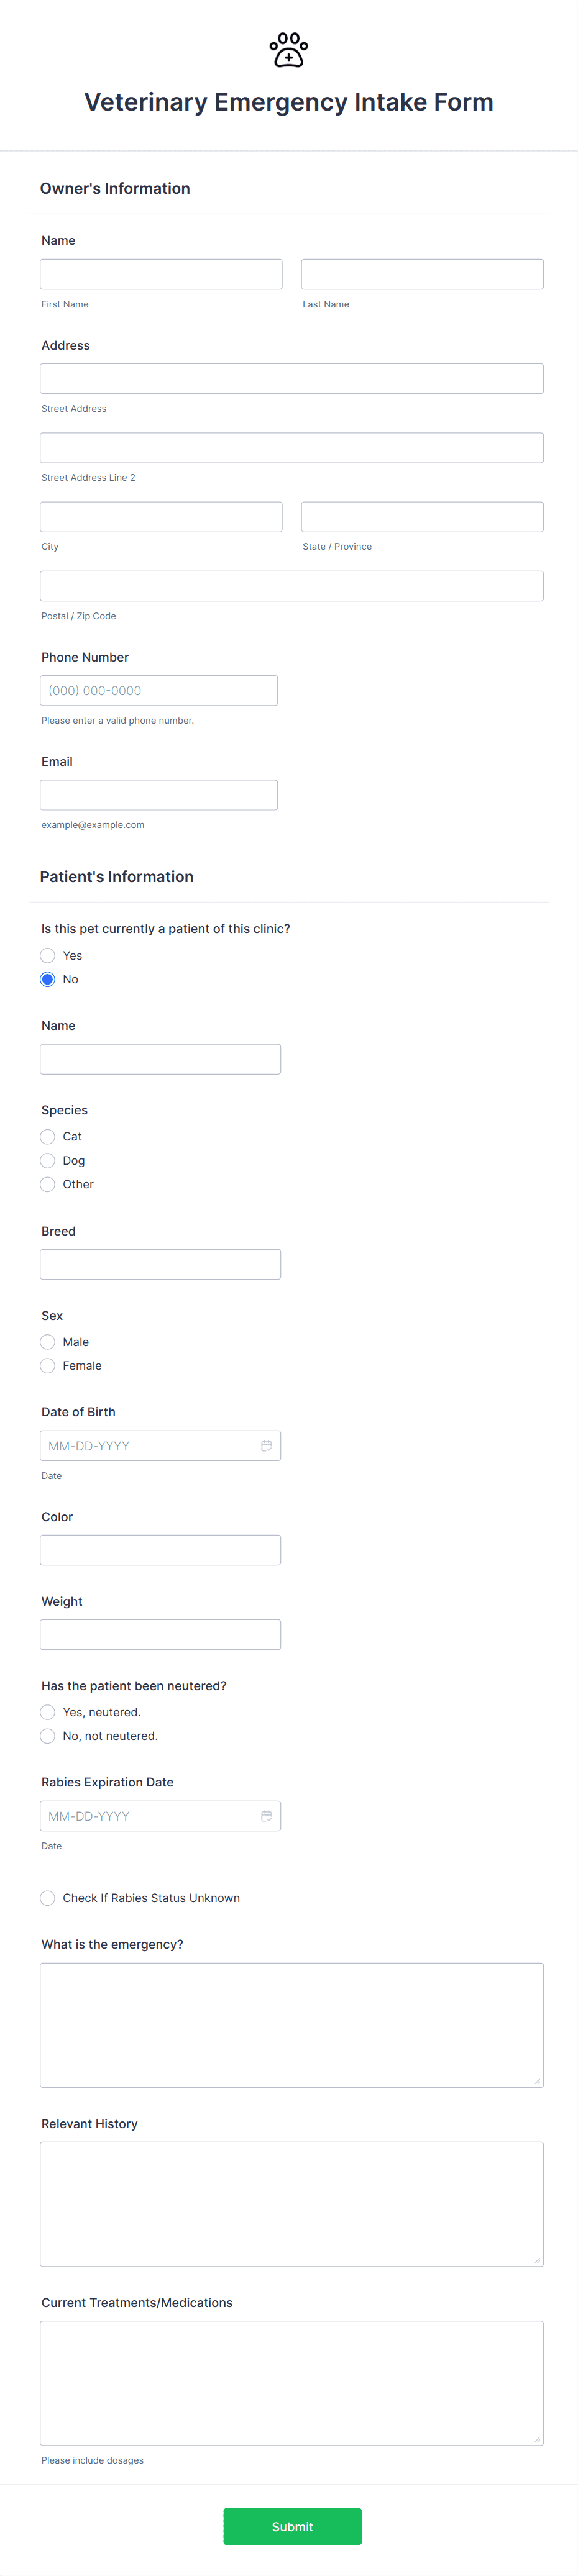
Task: Open the Rabies Expiration Date calendar icon
Action: [x=266, y=1815]
